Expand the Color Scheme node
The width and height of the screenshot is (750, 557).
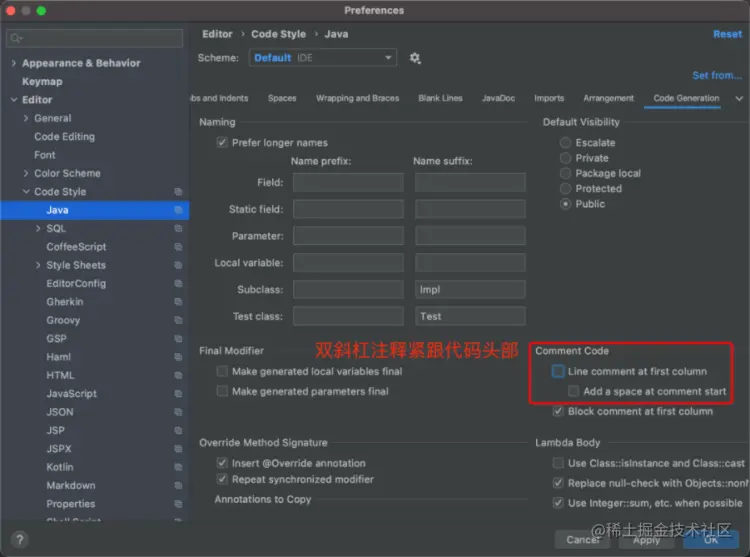tap(26, 173)
